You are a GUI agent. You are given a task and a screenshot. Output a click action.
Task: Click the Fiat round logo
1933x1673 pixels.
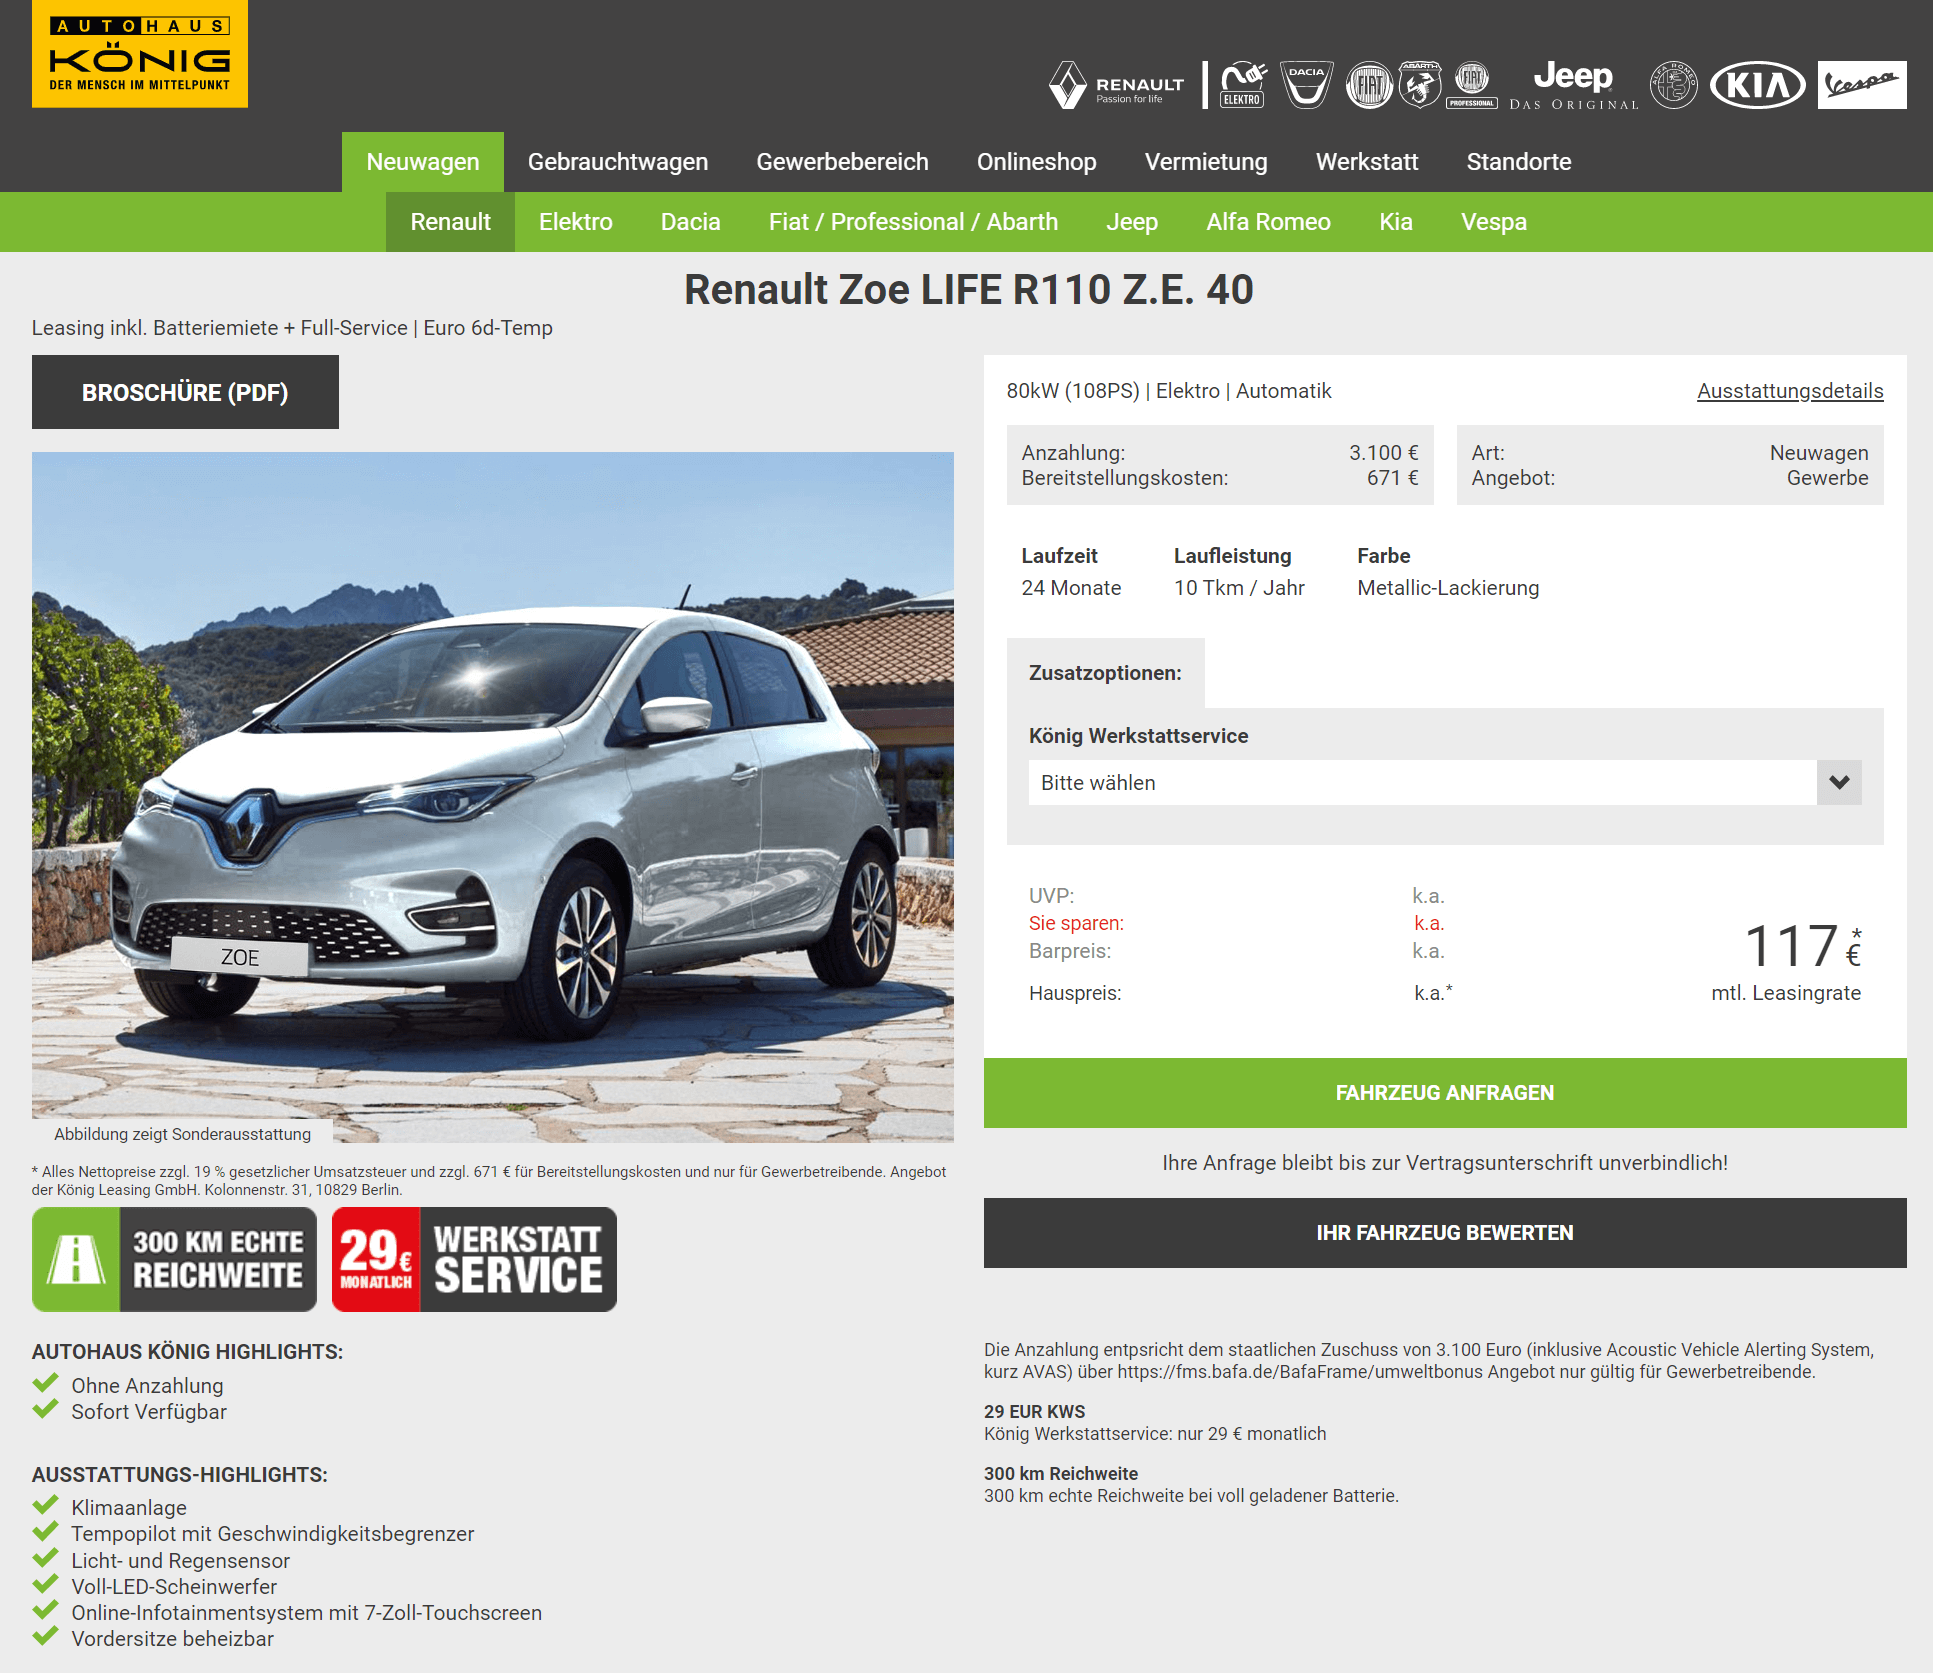(x=1369, y=85)
